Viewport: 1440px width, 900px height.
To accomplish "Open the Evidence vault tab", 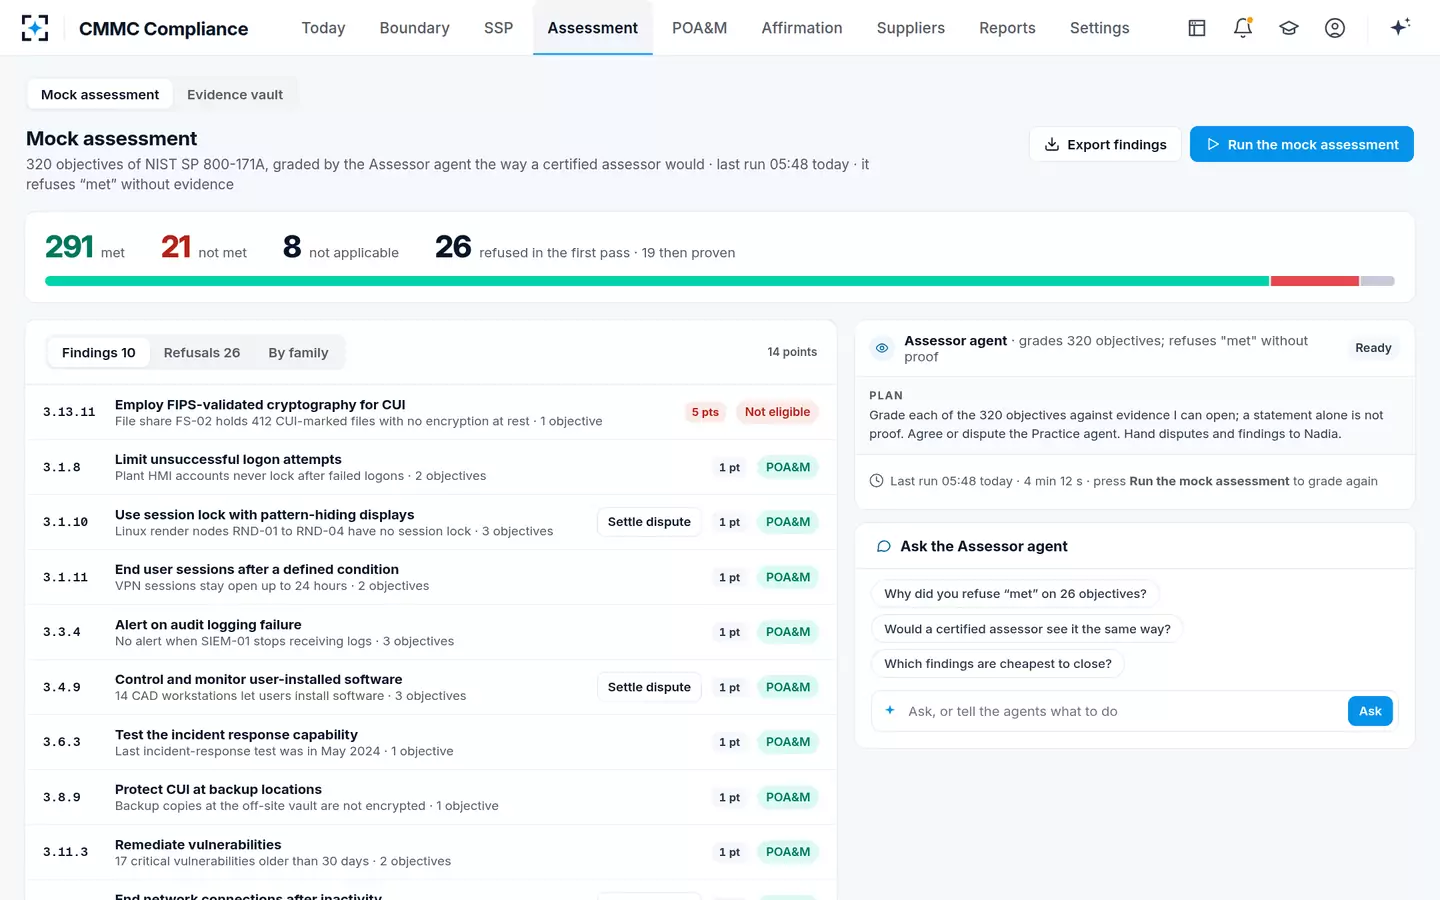I will coord(235,95).
